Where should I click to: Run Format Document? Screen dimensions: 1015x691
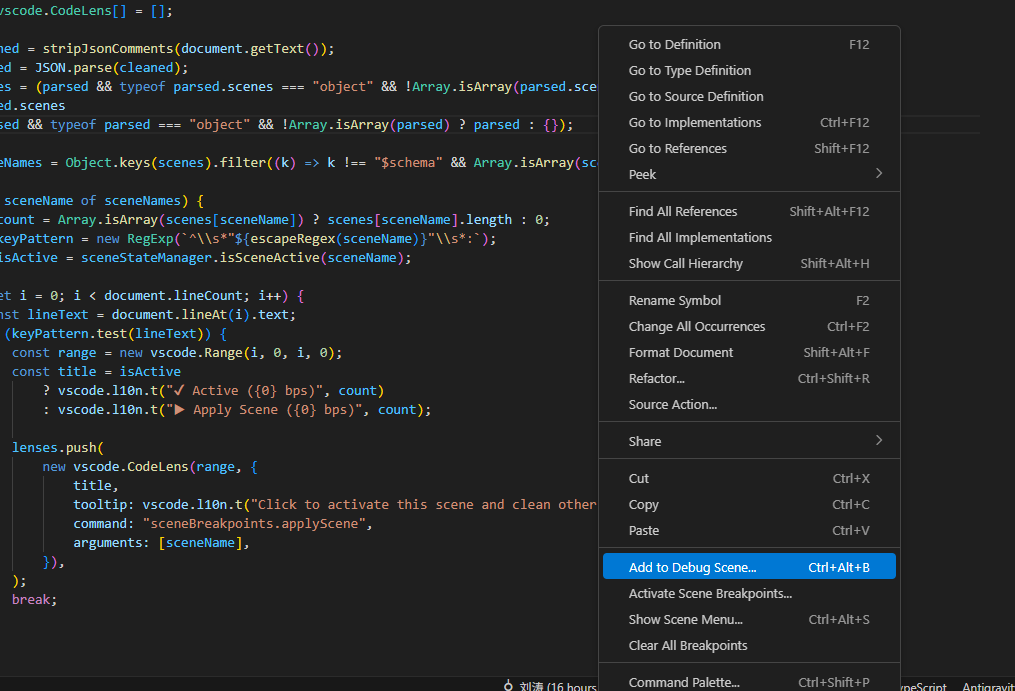click(x=749, y=352)
